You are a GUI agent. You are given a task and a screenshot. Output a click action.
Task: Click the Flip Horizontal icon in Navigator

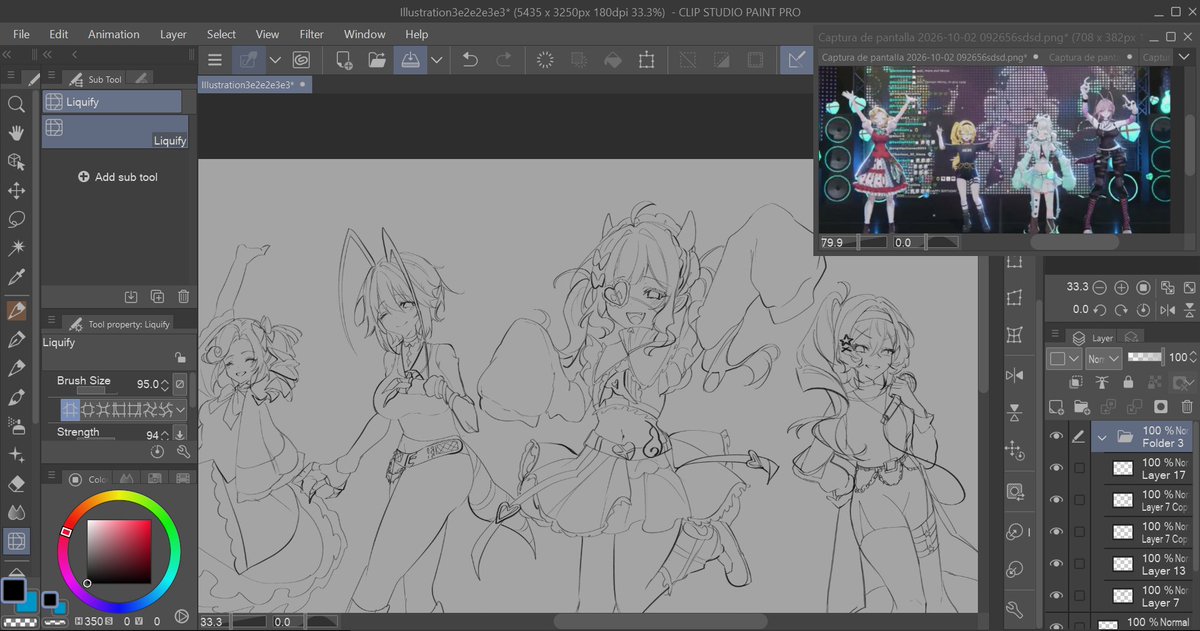pyautogui.click(x=1166, y=310)
